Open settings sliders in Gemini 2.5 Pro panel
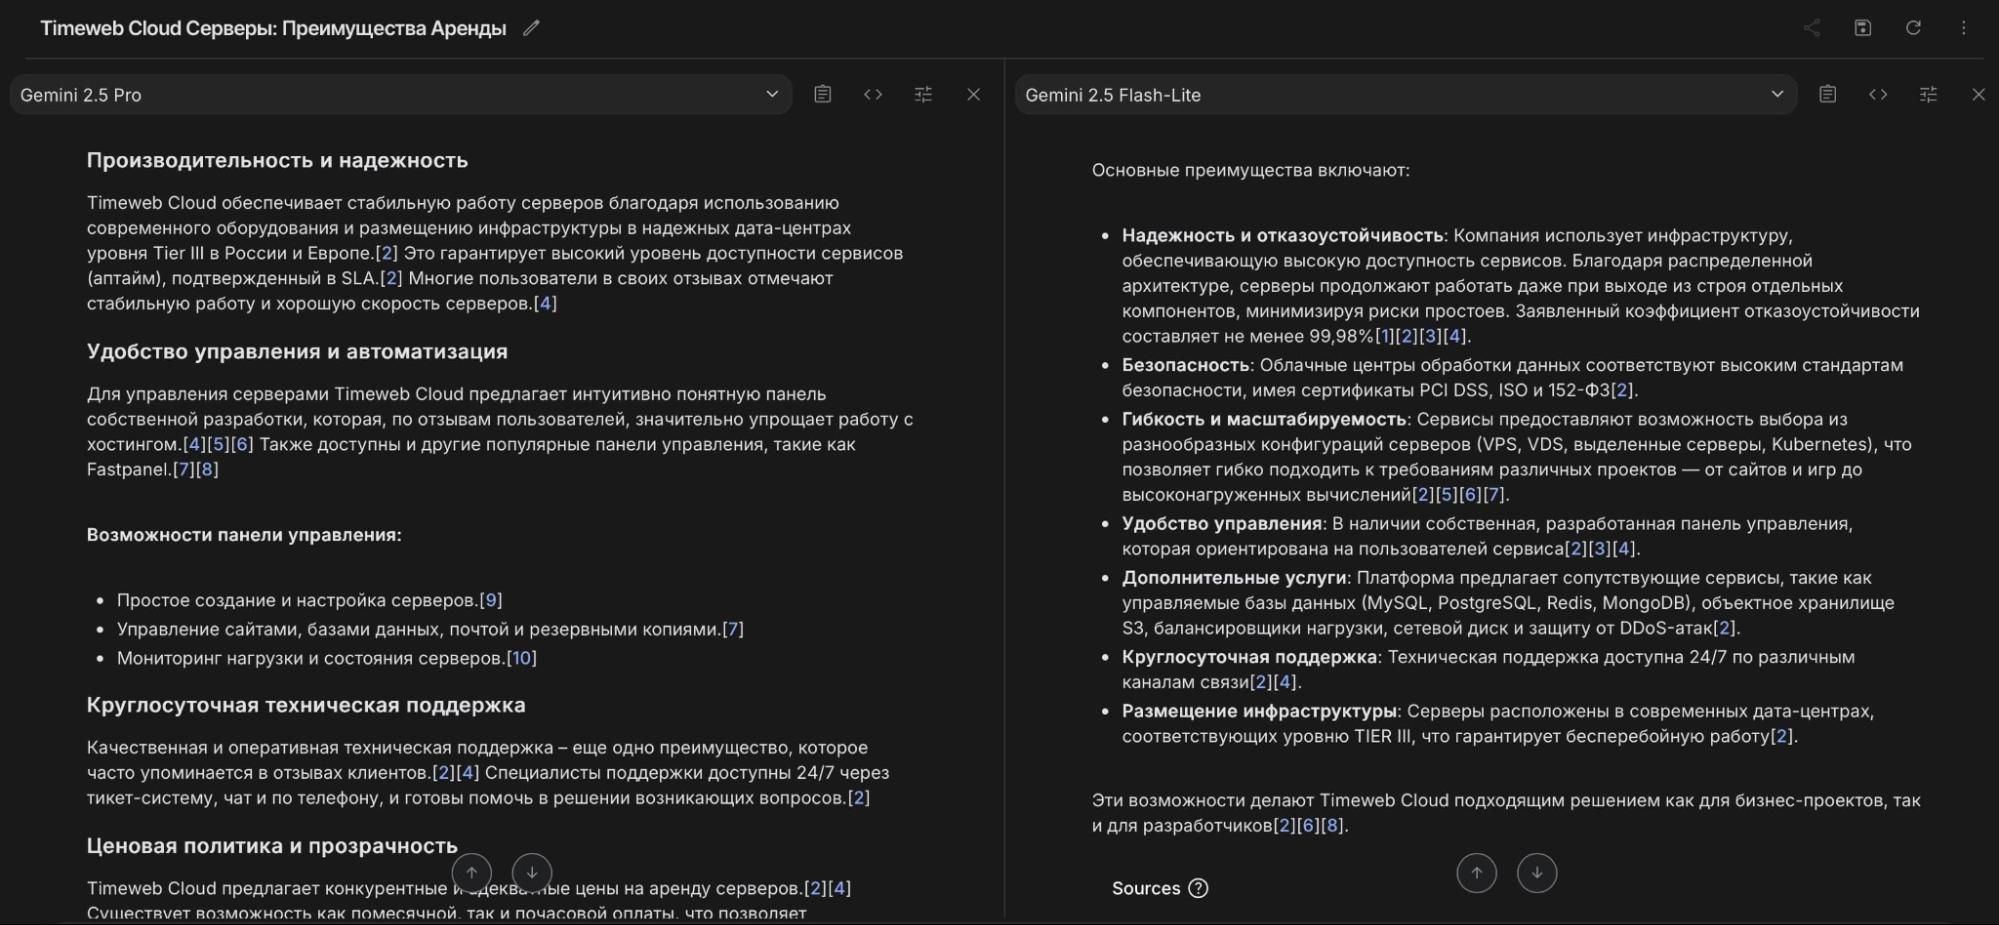Viewport: 1999px width, 925px height. 923,94
